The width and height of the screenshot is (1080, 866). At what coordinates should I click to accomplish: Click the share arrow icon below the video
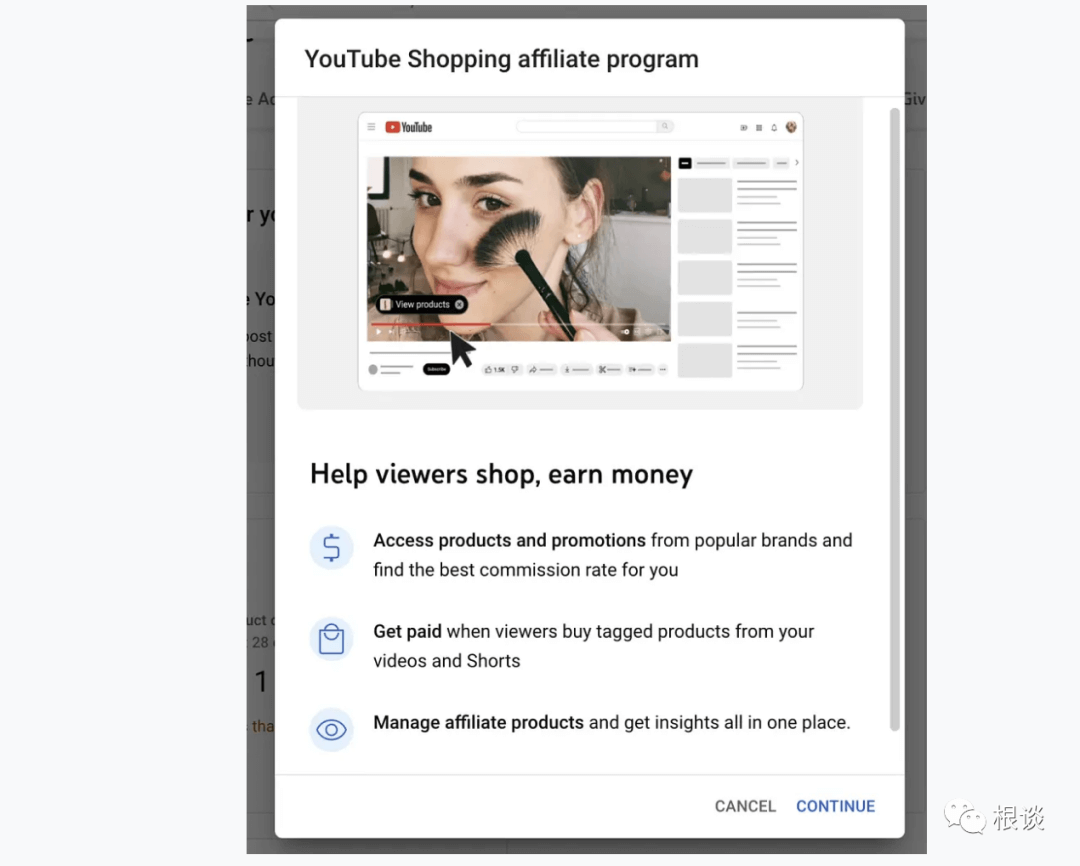[534, 369]
